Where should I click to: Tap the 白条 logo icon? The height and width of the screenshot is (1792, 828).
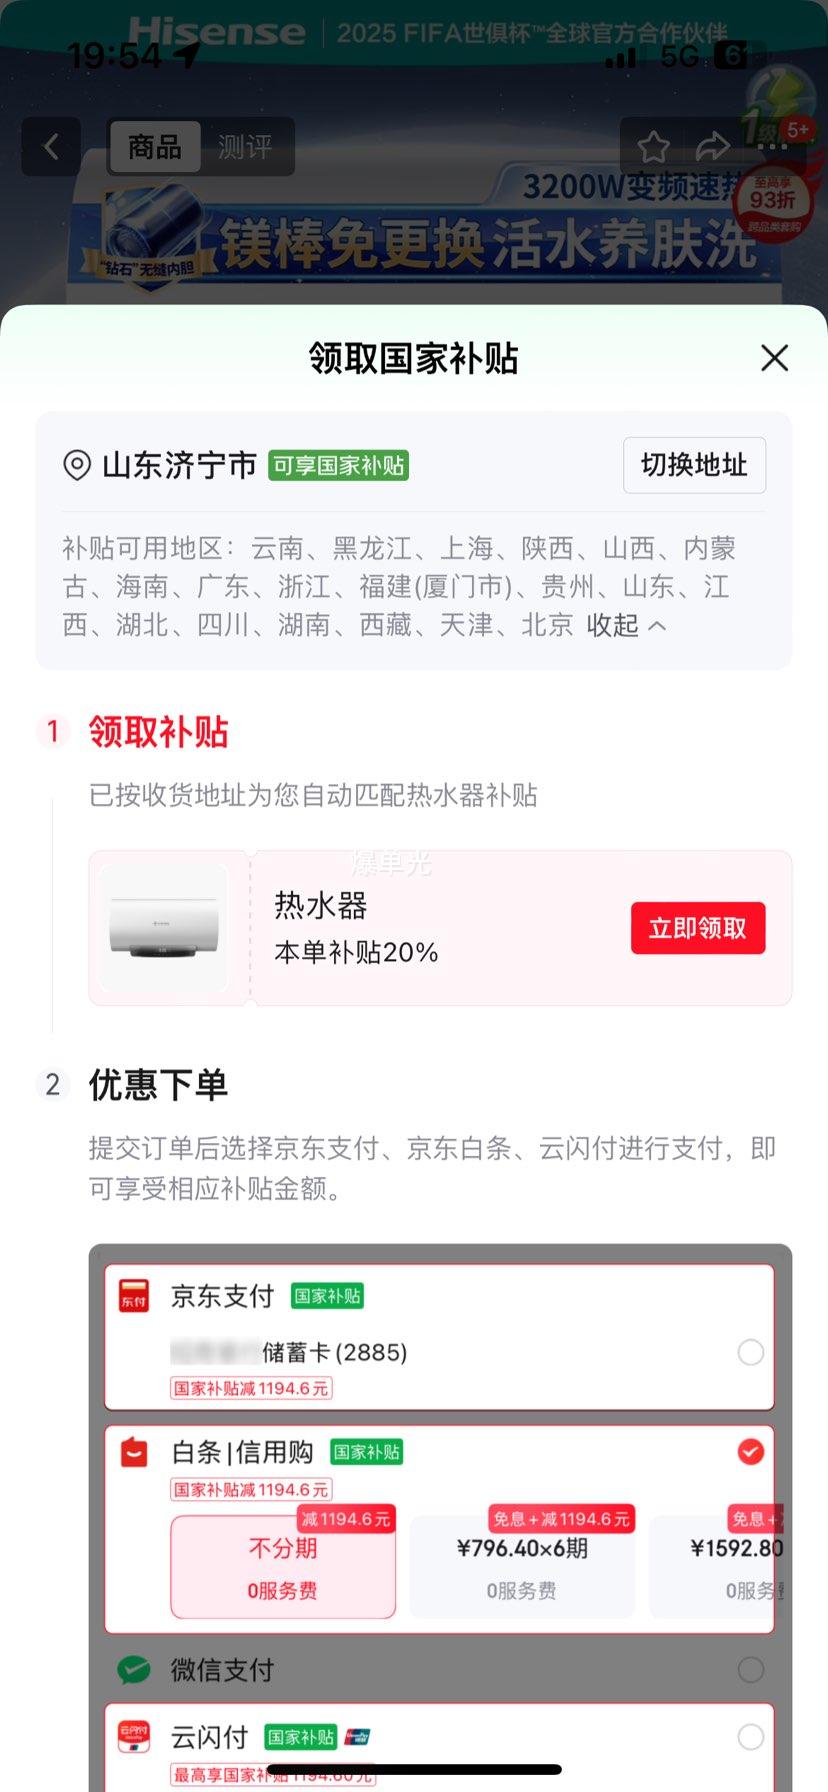click(x=134, y=1452)
